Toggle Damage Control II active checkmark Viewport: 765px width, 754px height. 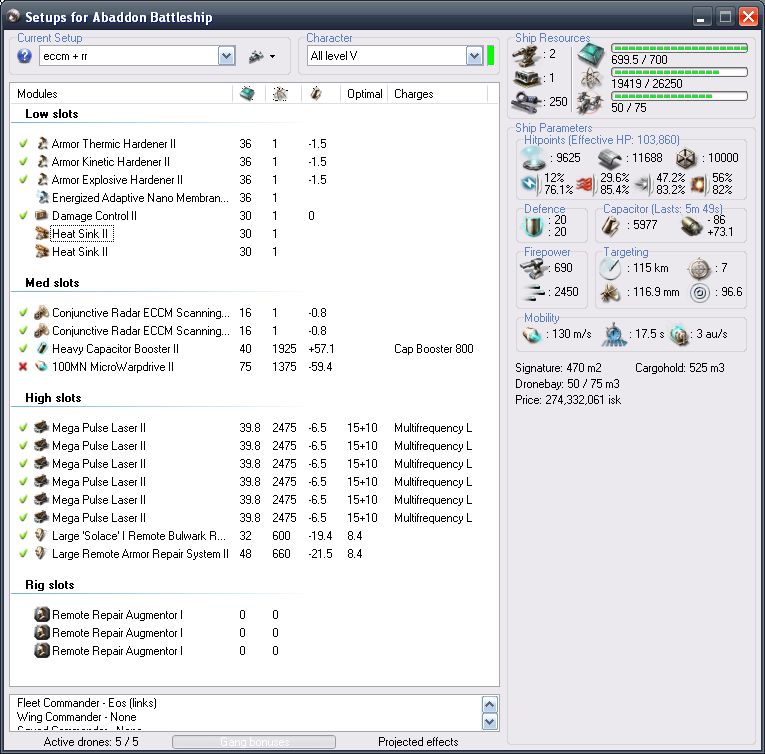coord(23,215)
